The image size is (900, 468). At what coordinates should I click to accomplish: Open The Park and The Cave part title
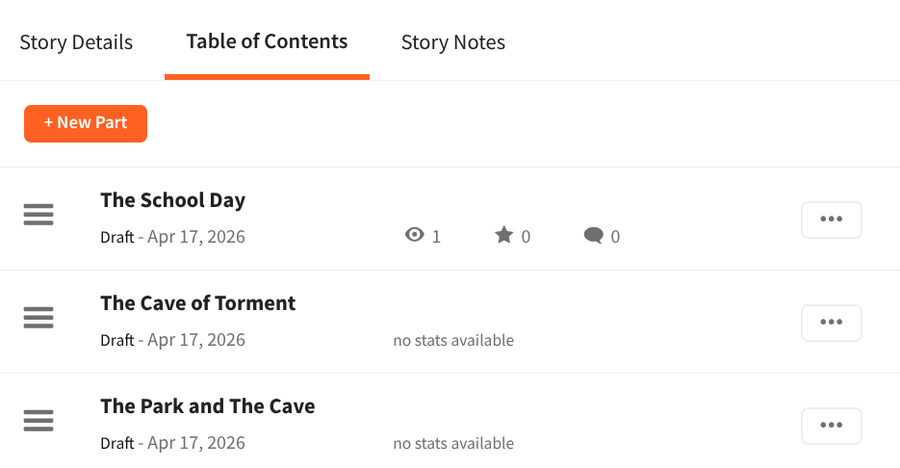tap(208, 406)
